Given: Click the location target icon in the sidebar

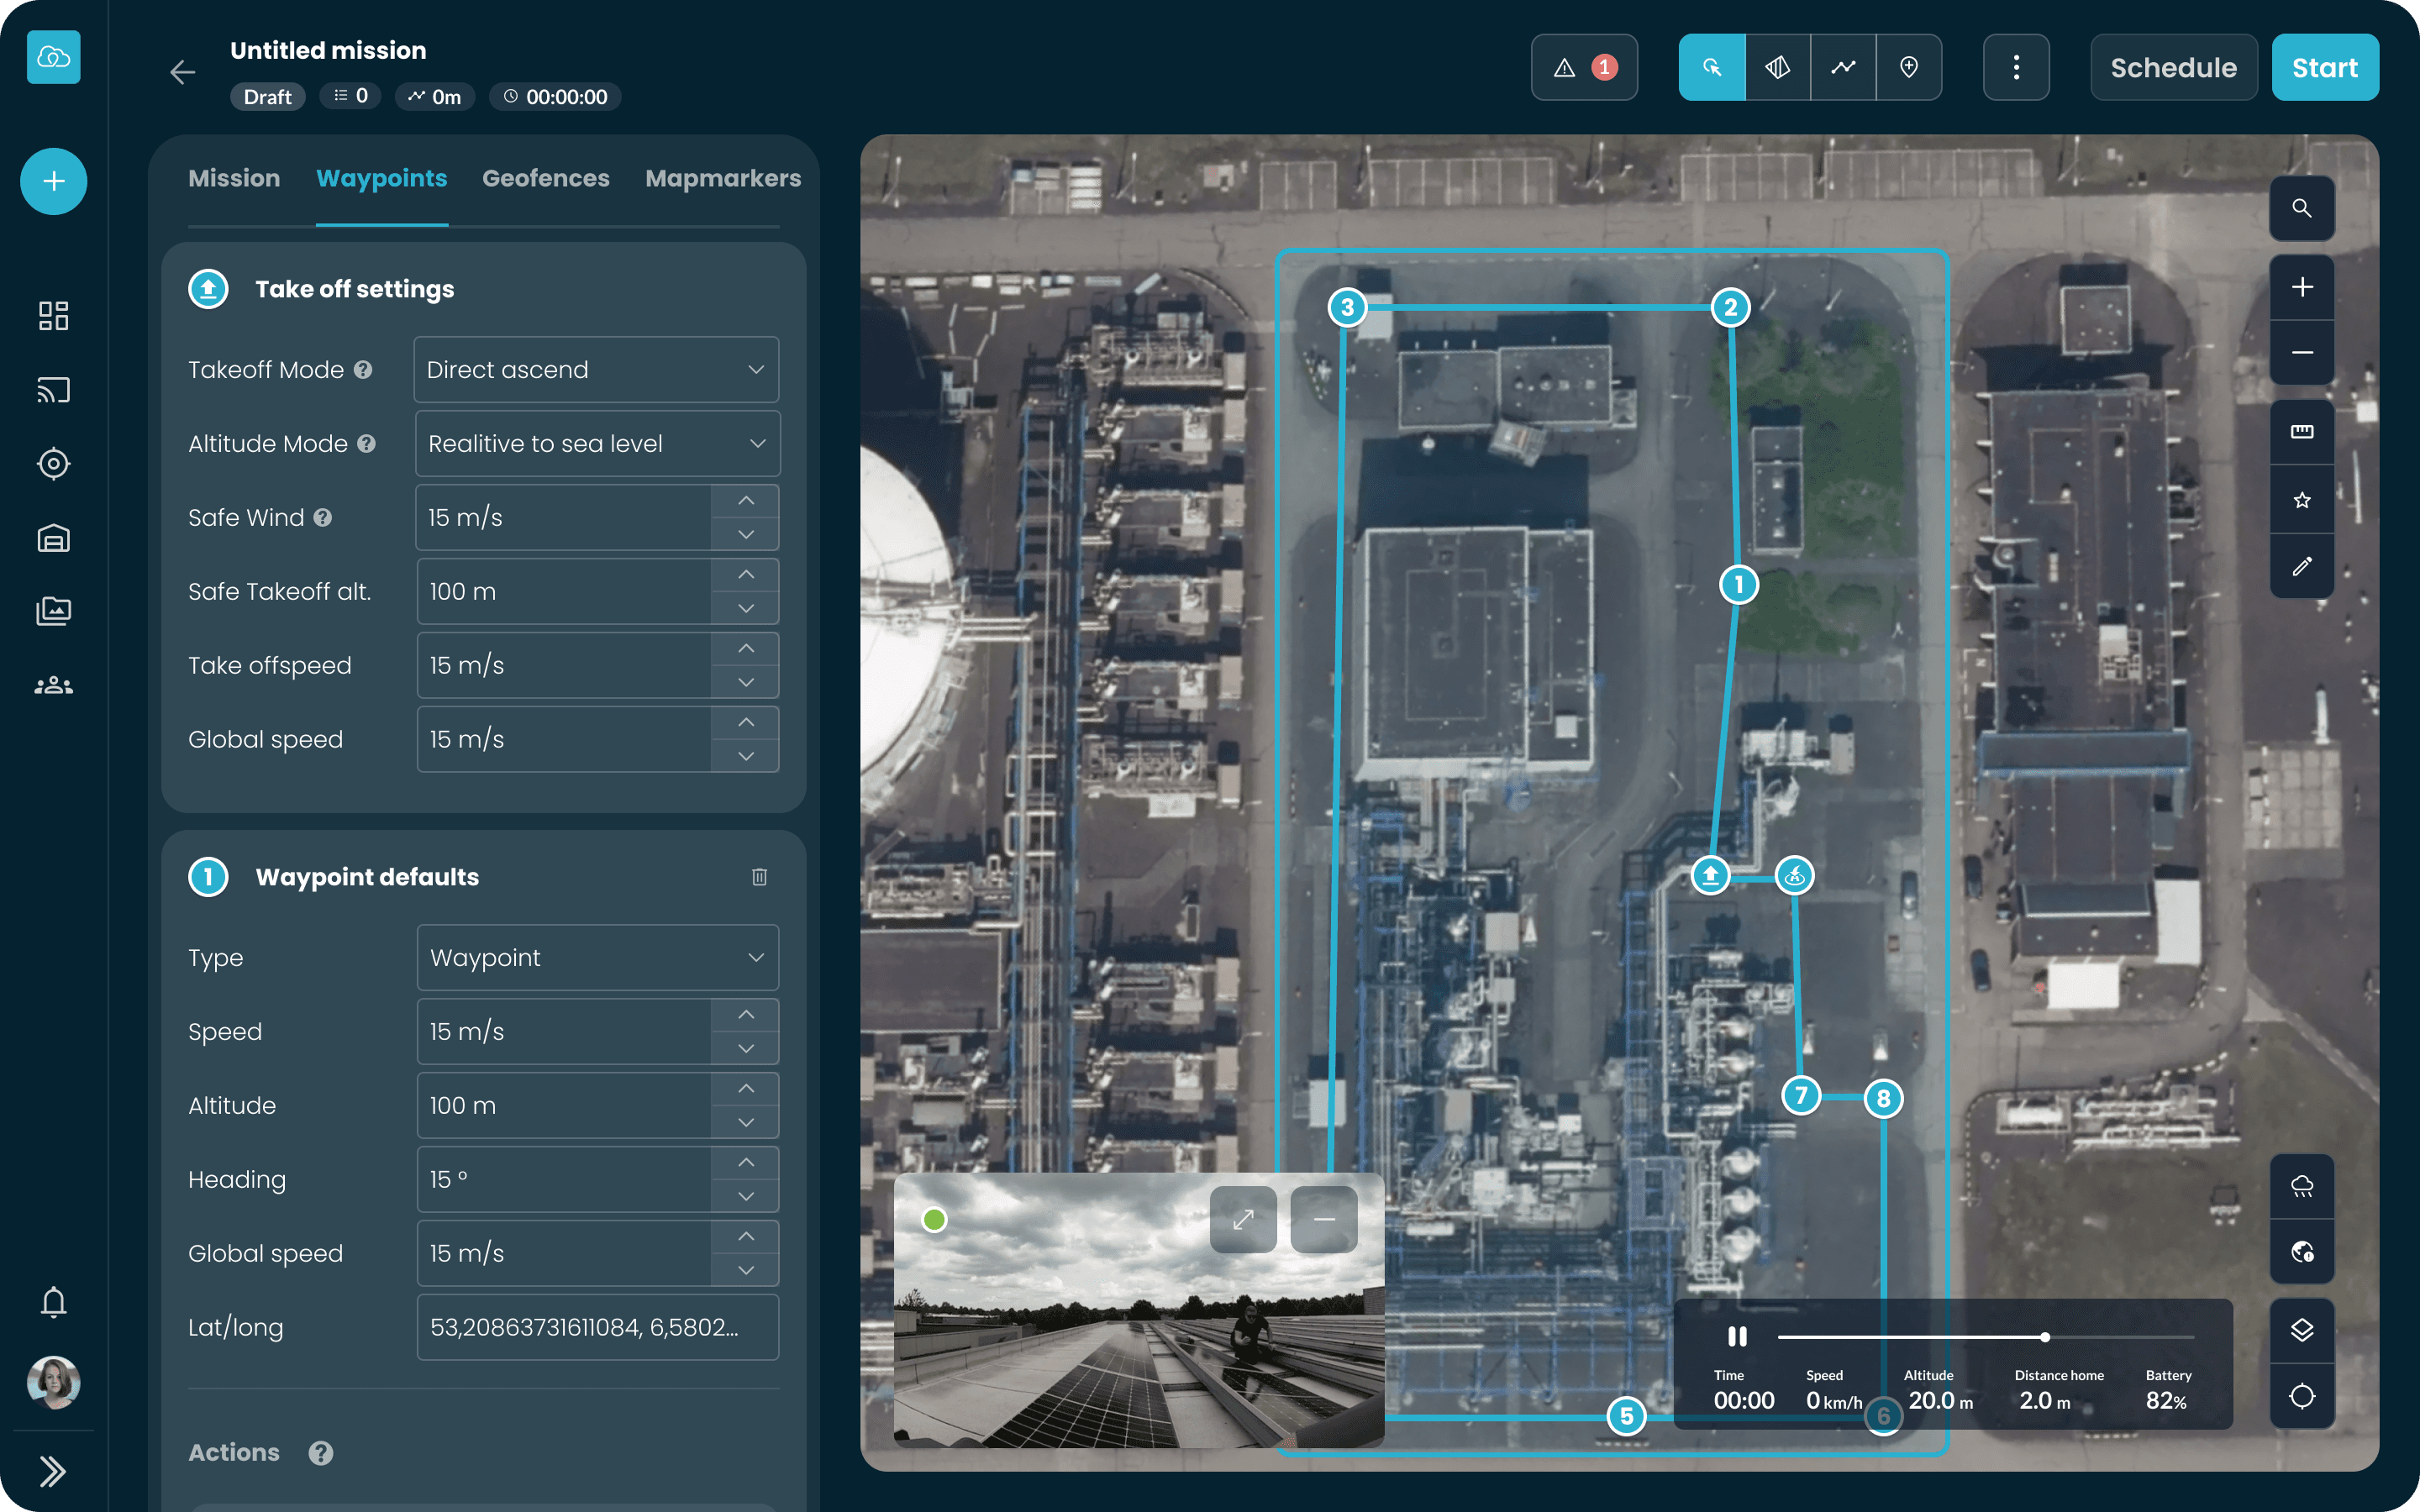Looking at the screenshot, I should (x=52, y=463).
